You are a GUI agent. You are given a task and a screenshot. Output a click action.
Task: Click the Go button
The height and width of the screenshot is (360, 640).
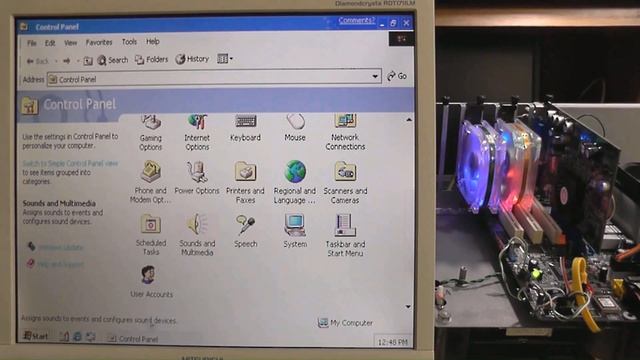click(x=397, y=76)
